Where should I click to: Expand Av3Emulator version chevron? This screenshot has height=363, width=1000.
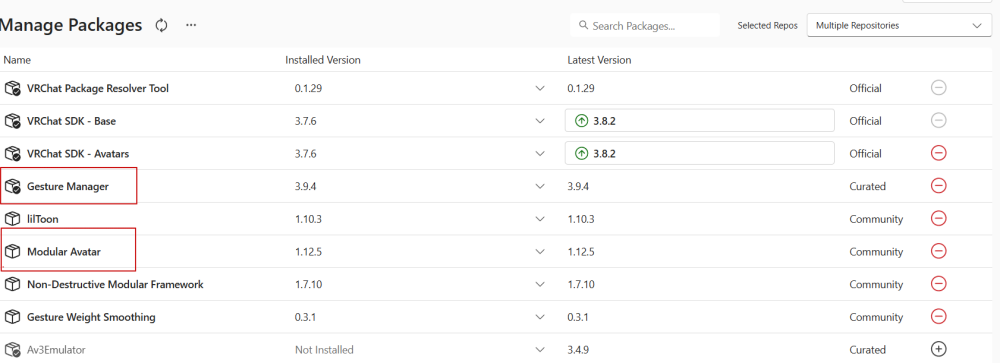click(x=540, y=350)
